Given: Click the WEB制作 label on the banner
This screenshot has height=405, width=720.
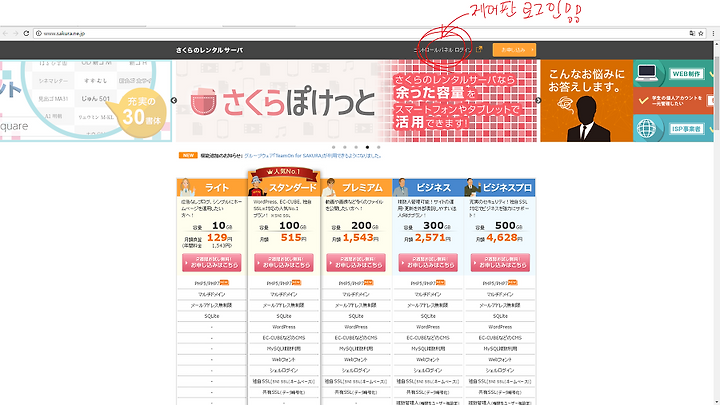Looking at the screenshot, I should (x=686, y=74).
